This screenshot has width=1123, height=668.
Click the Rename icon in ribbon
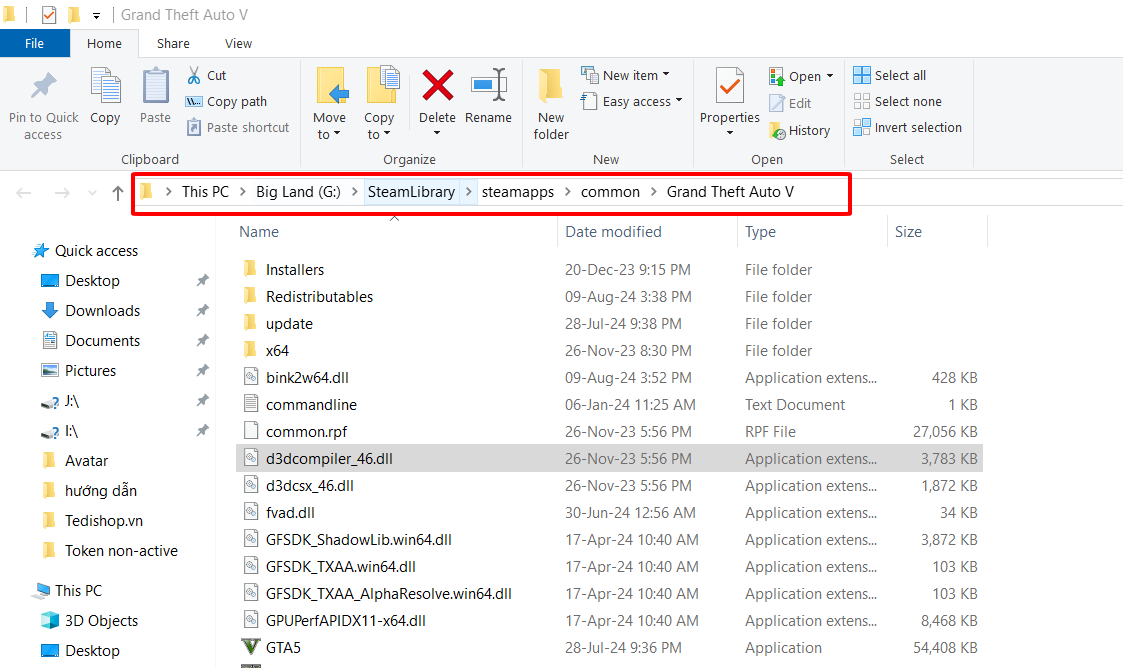(488, 86)
